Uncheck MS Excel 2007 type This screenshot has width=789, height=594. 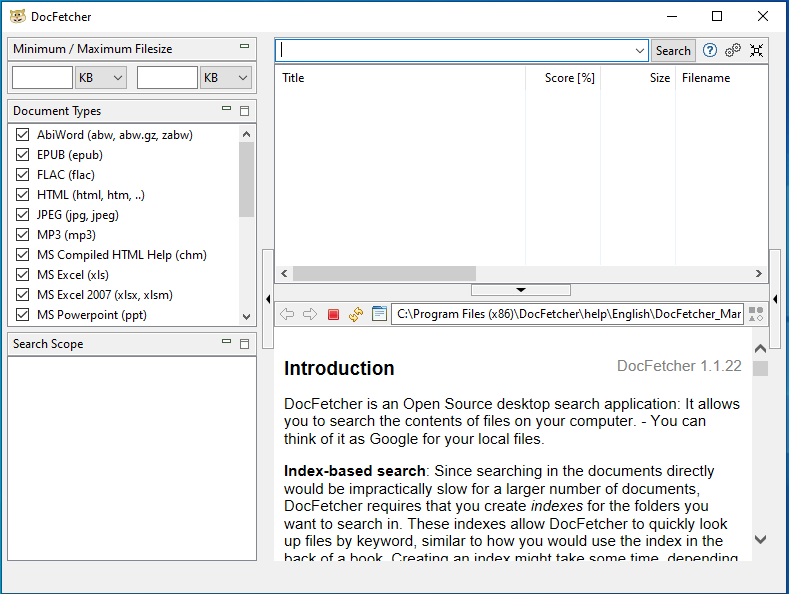coord(22,294)
